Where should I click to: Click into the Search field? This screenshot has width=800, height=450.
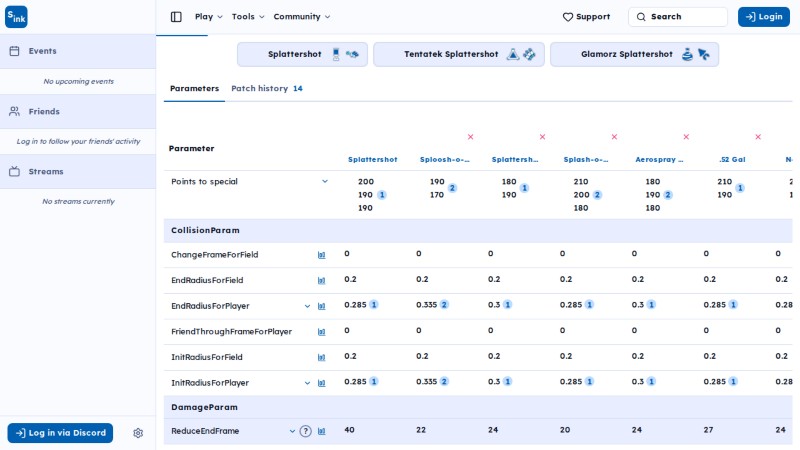click(678, 17)
